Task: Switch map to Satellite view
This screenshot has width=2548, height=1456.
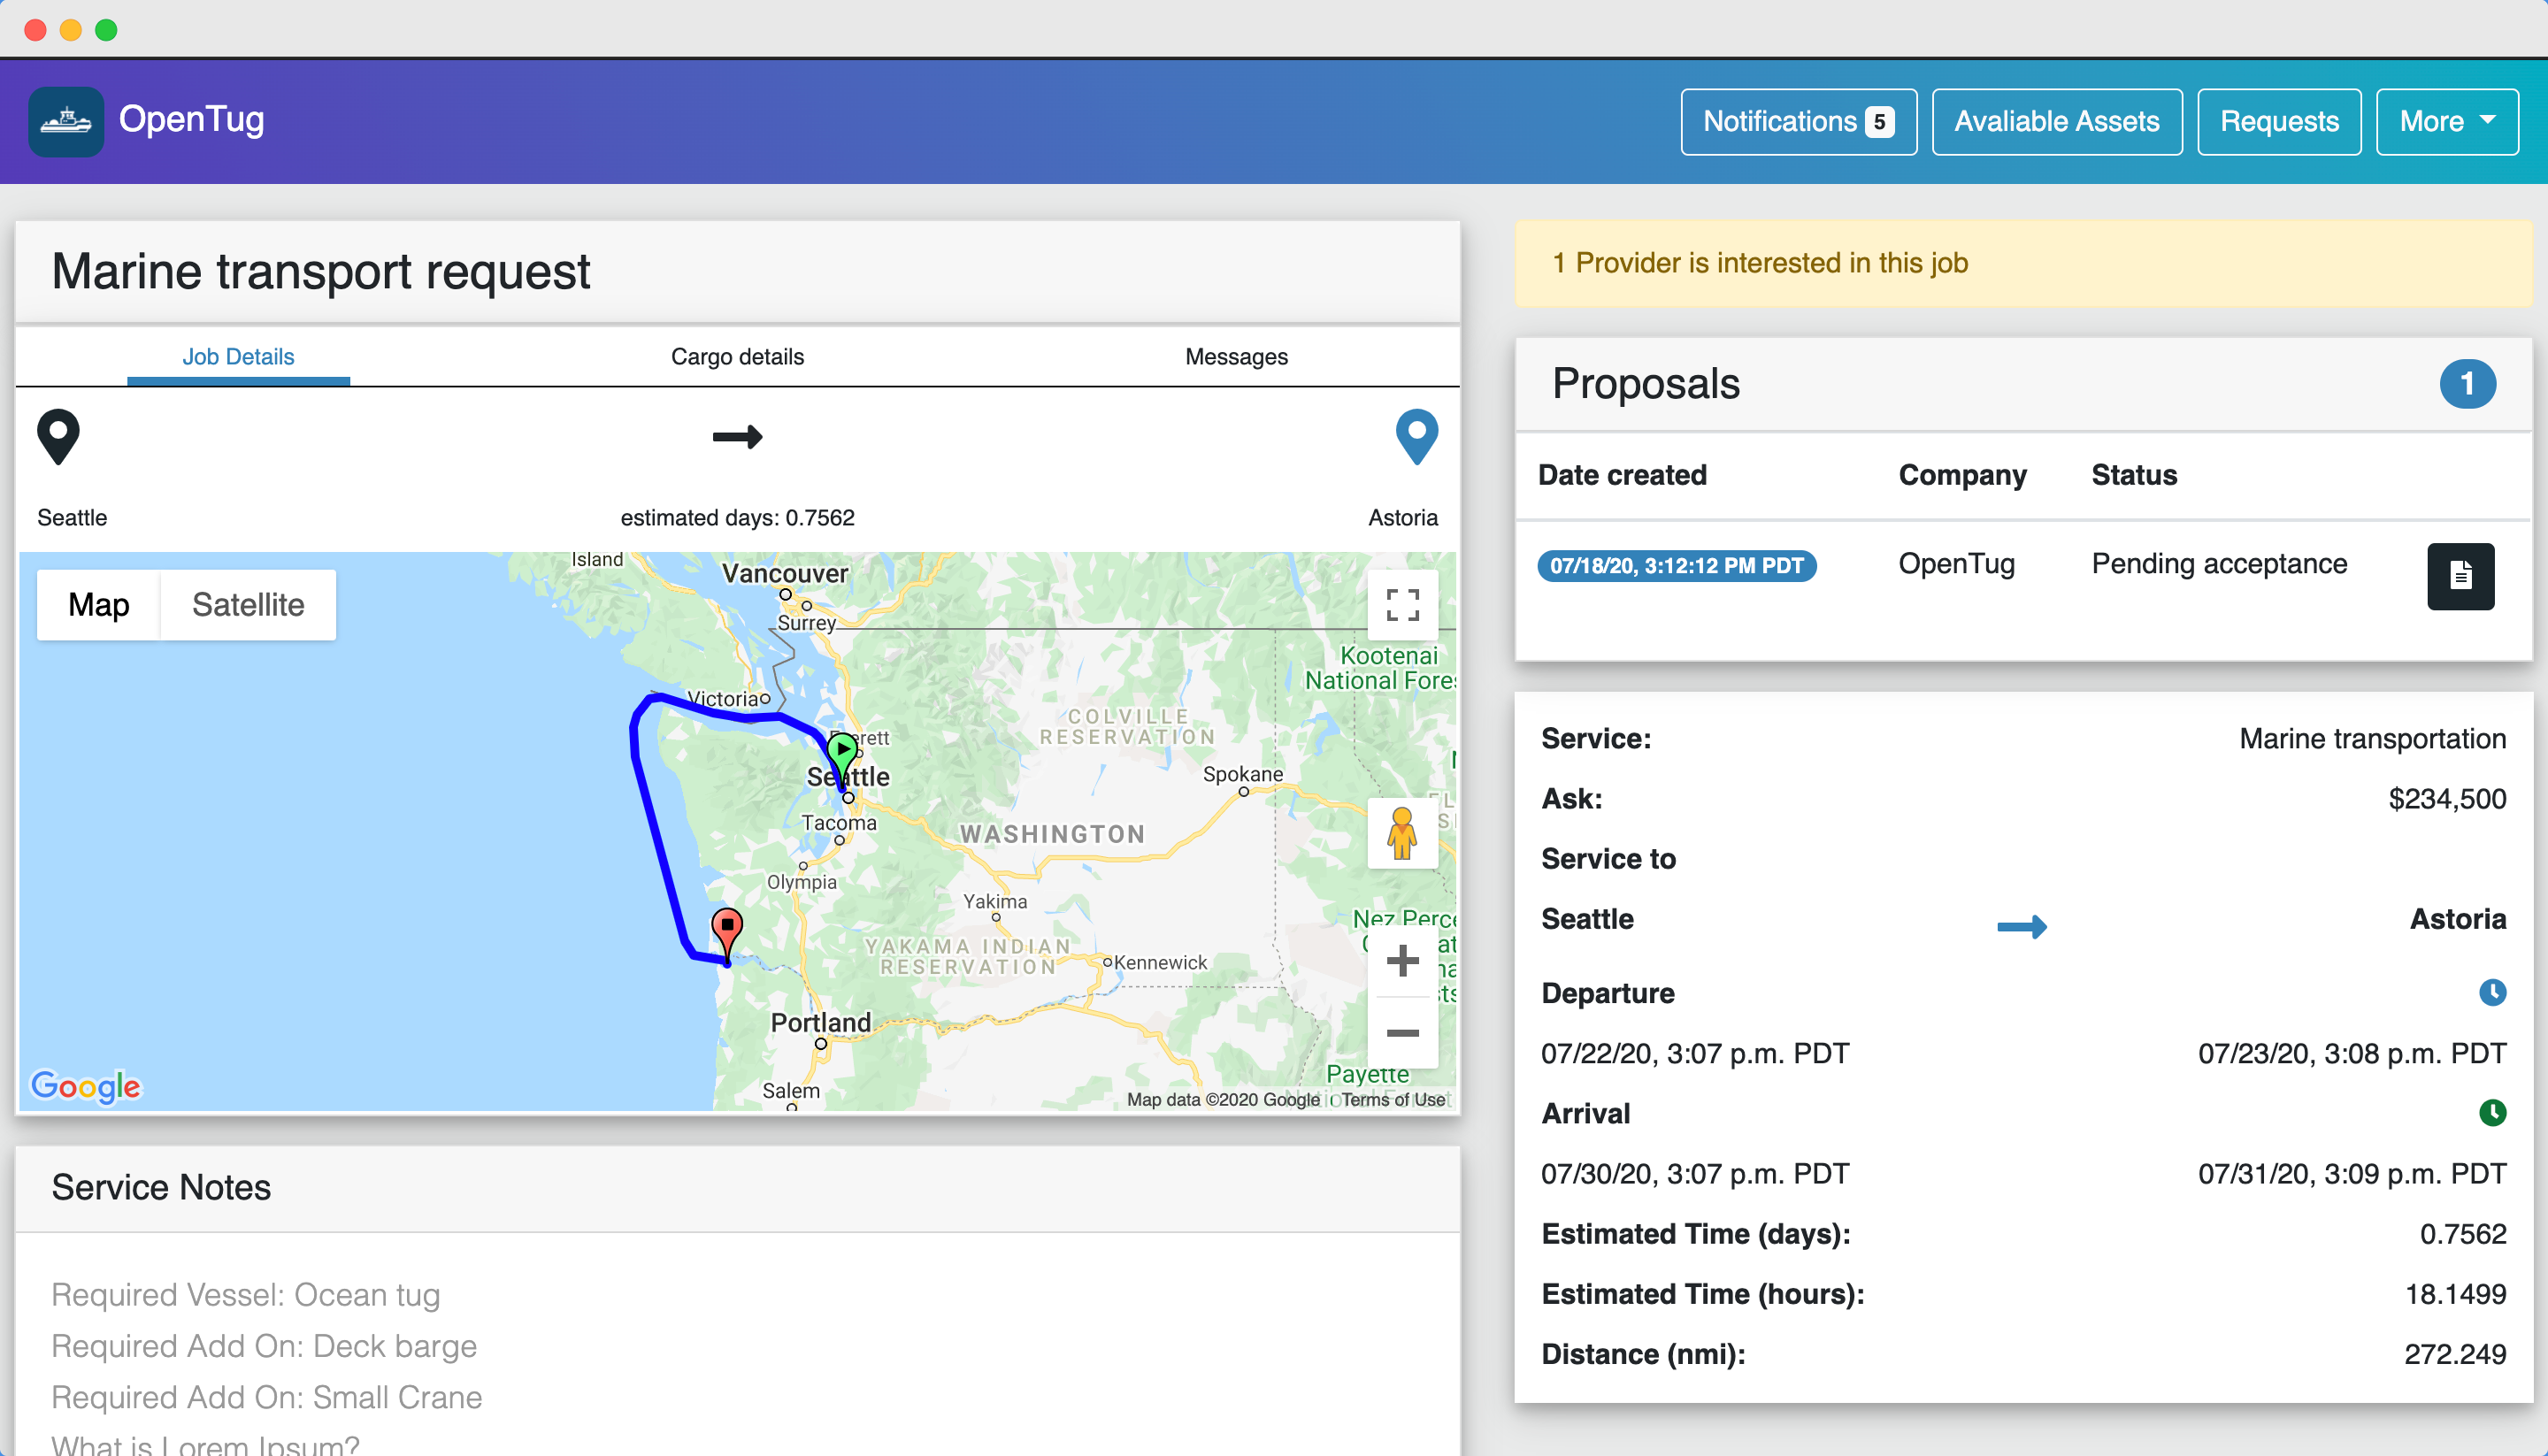Action: click(248, 604)
